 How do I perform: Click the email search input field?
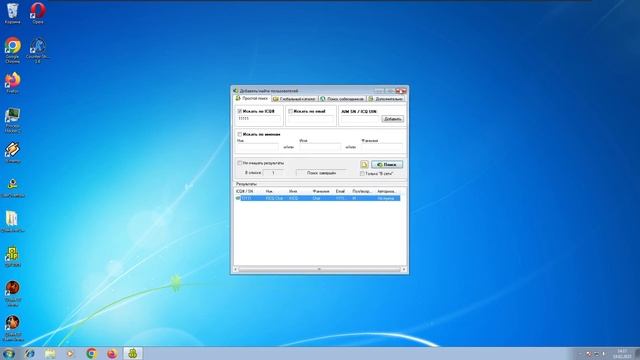pyautogui.click(x=311, y=119)
